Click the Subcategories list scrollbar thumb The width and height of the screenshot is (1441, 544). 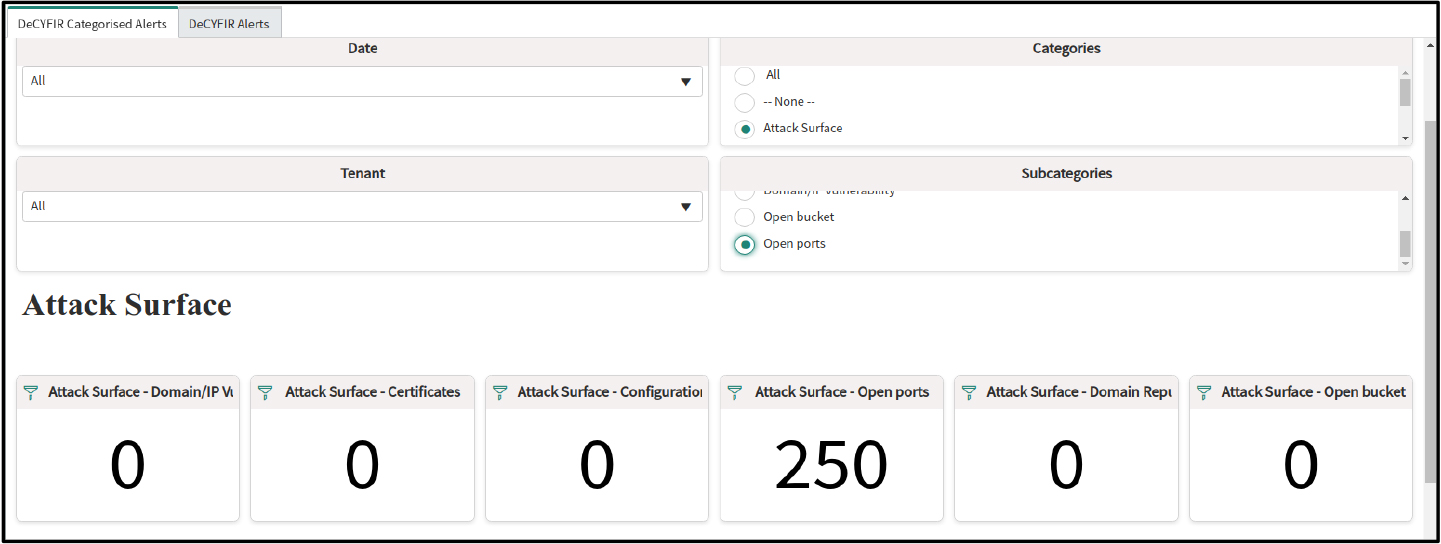(x=1405, y=244)
